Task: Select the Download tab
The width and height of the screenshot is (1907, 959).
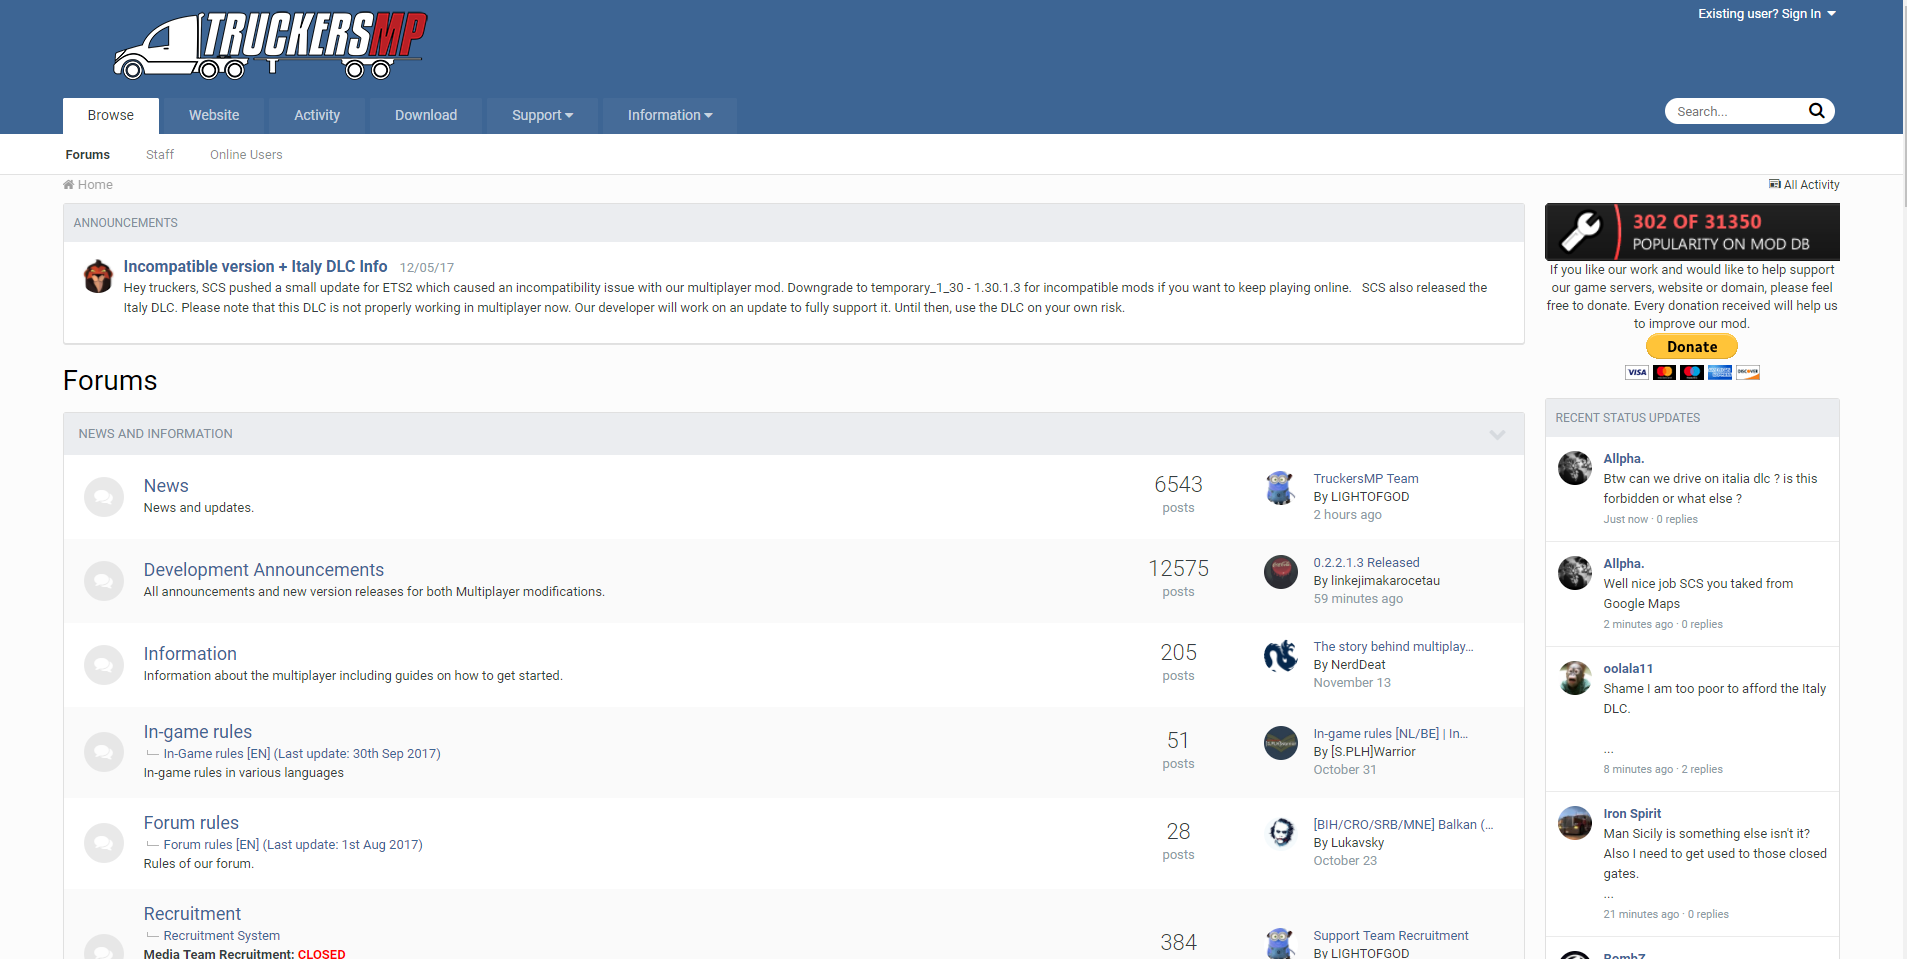Action: click(426, 116)
